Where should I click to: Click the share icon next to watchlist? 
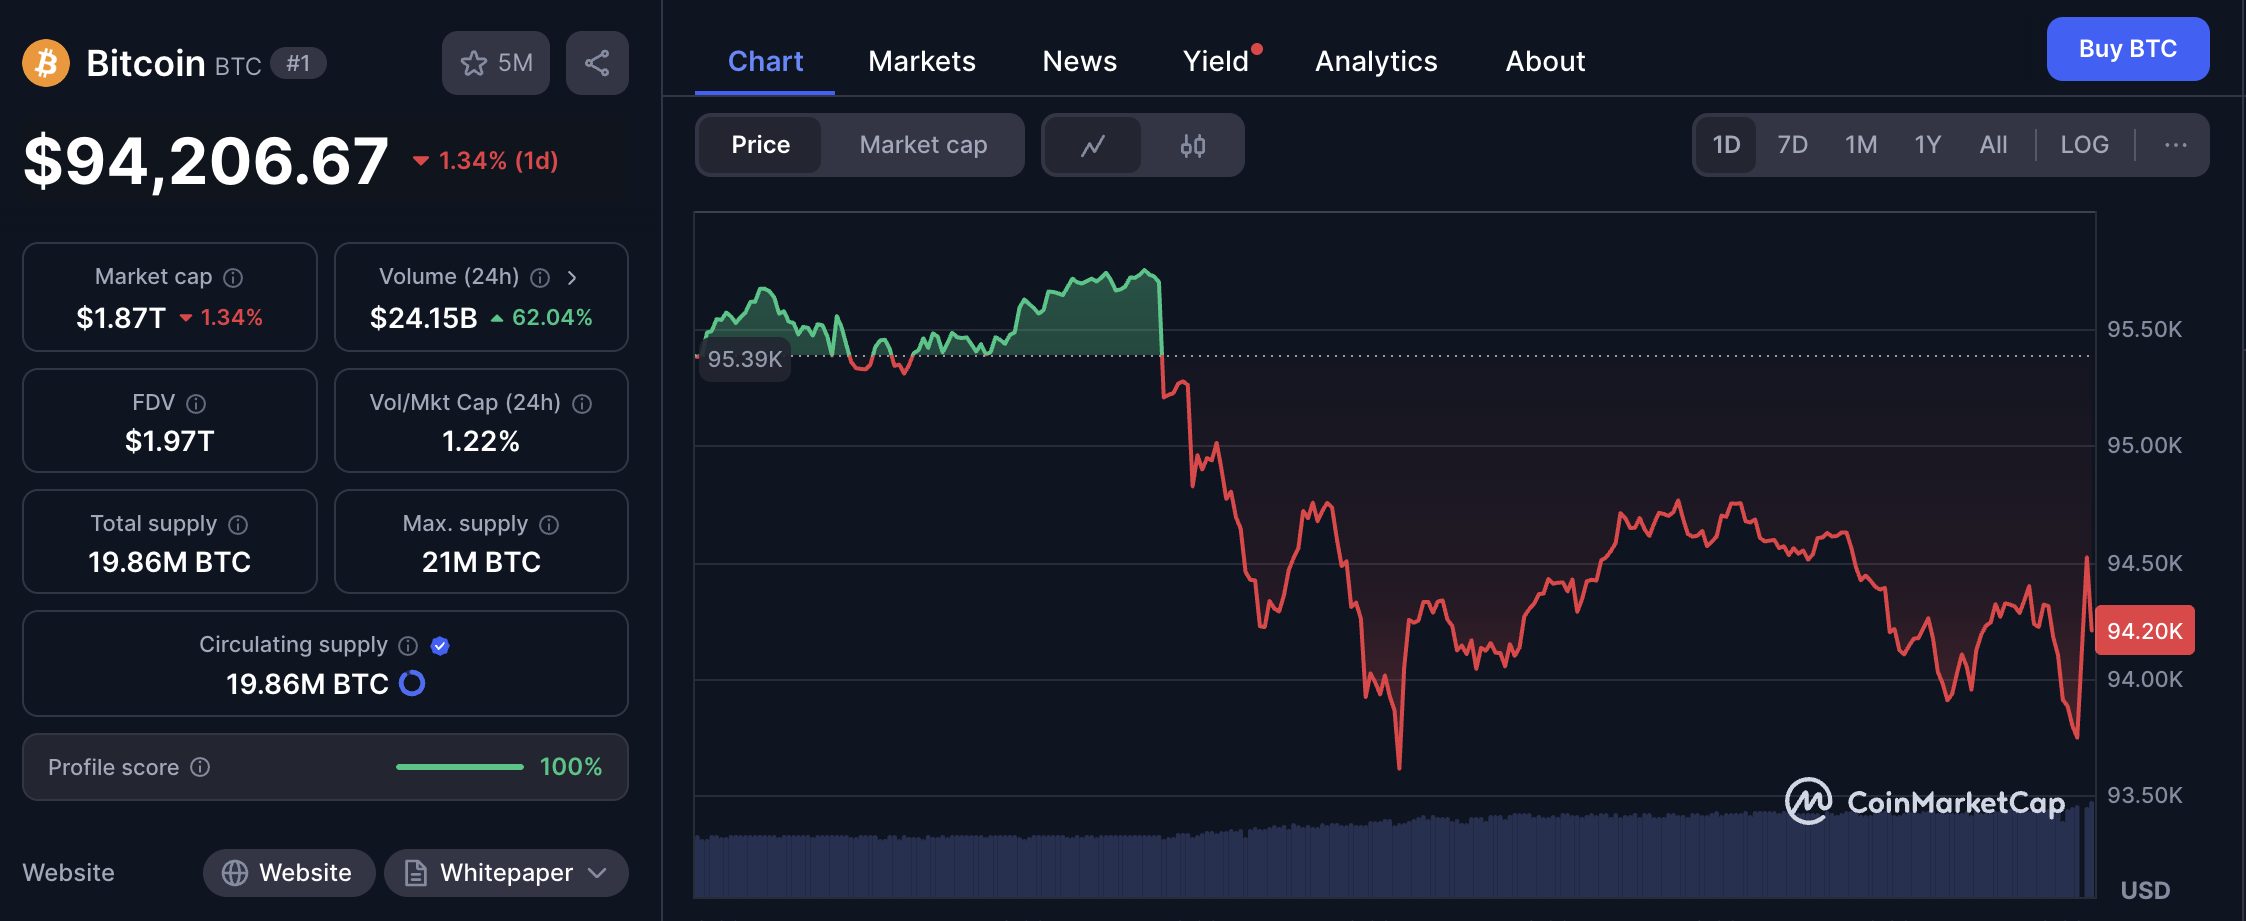click(597, 62)
